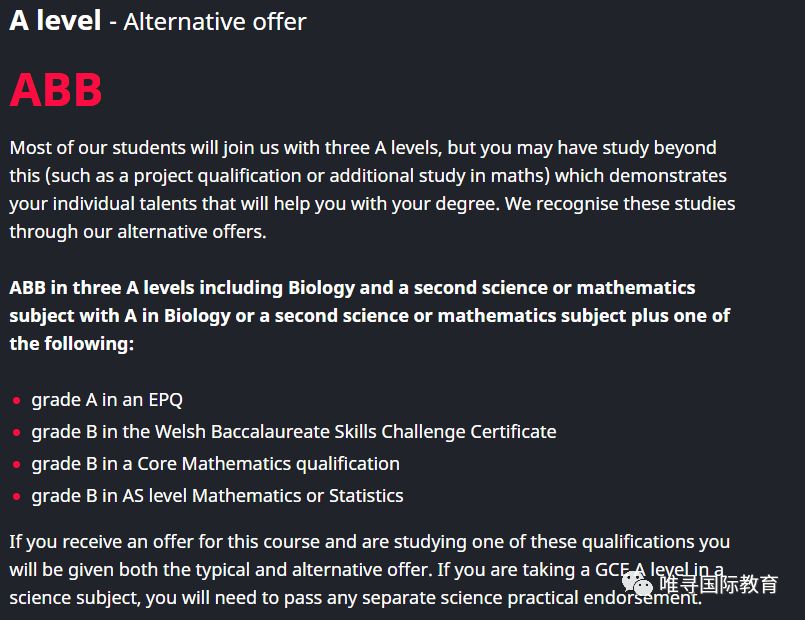Click the red ABB grade heading

[x=56, y=90]
